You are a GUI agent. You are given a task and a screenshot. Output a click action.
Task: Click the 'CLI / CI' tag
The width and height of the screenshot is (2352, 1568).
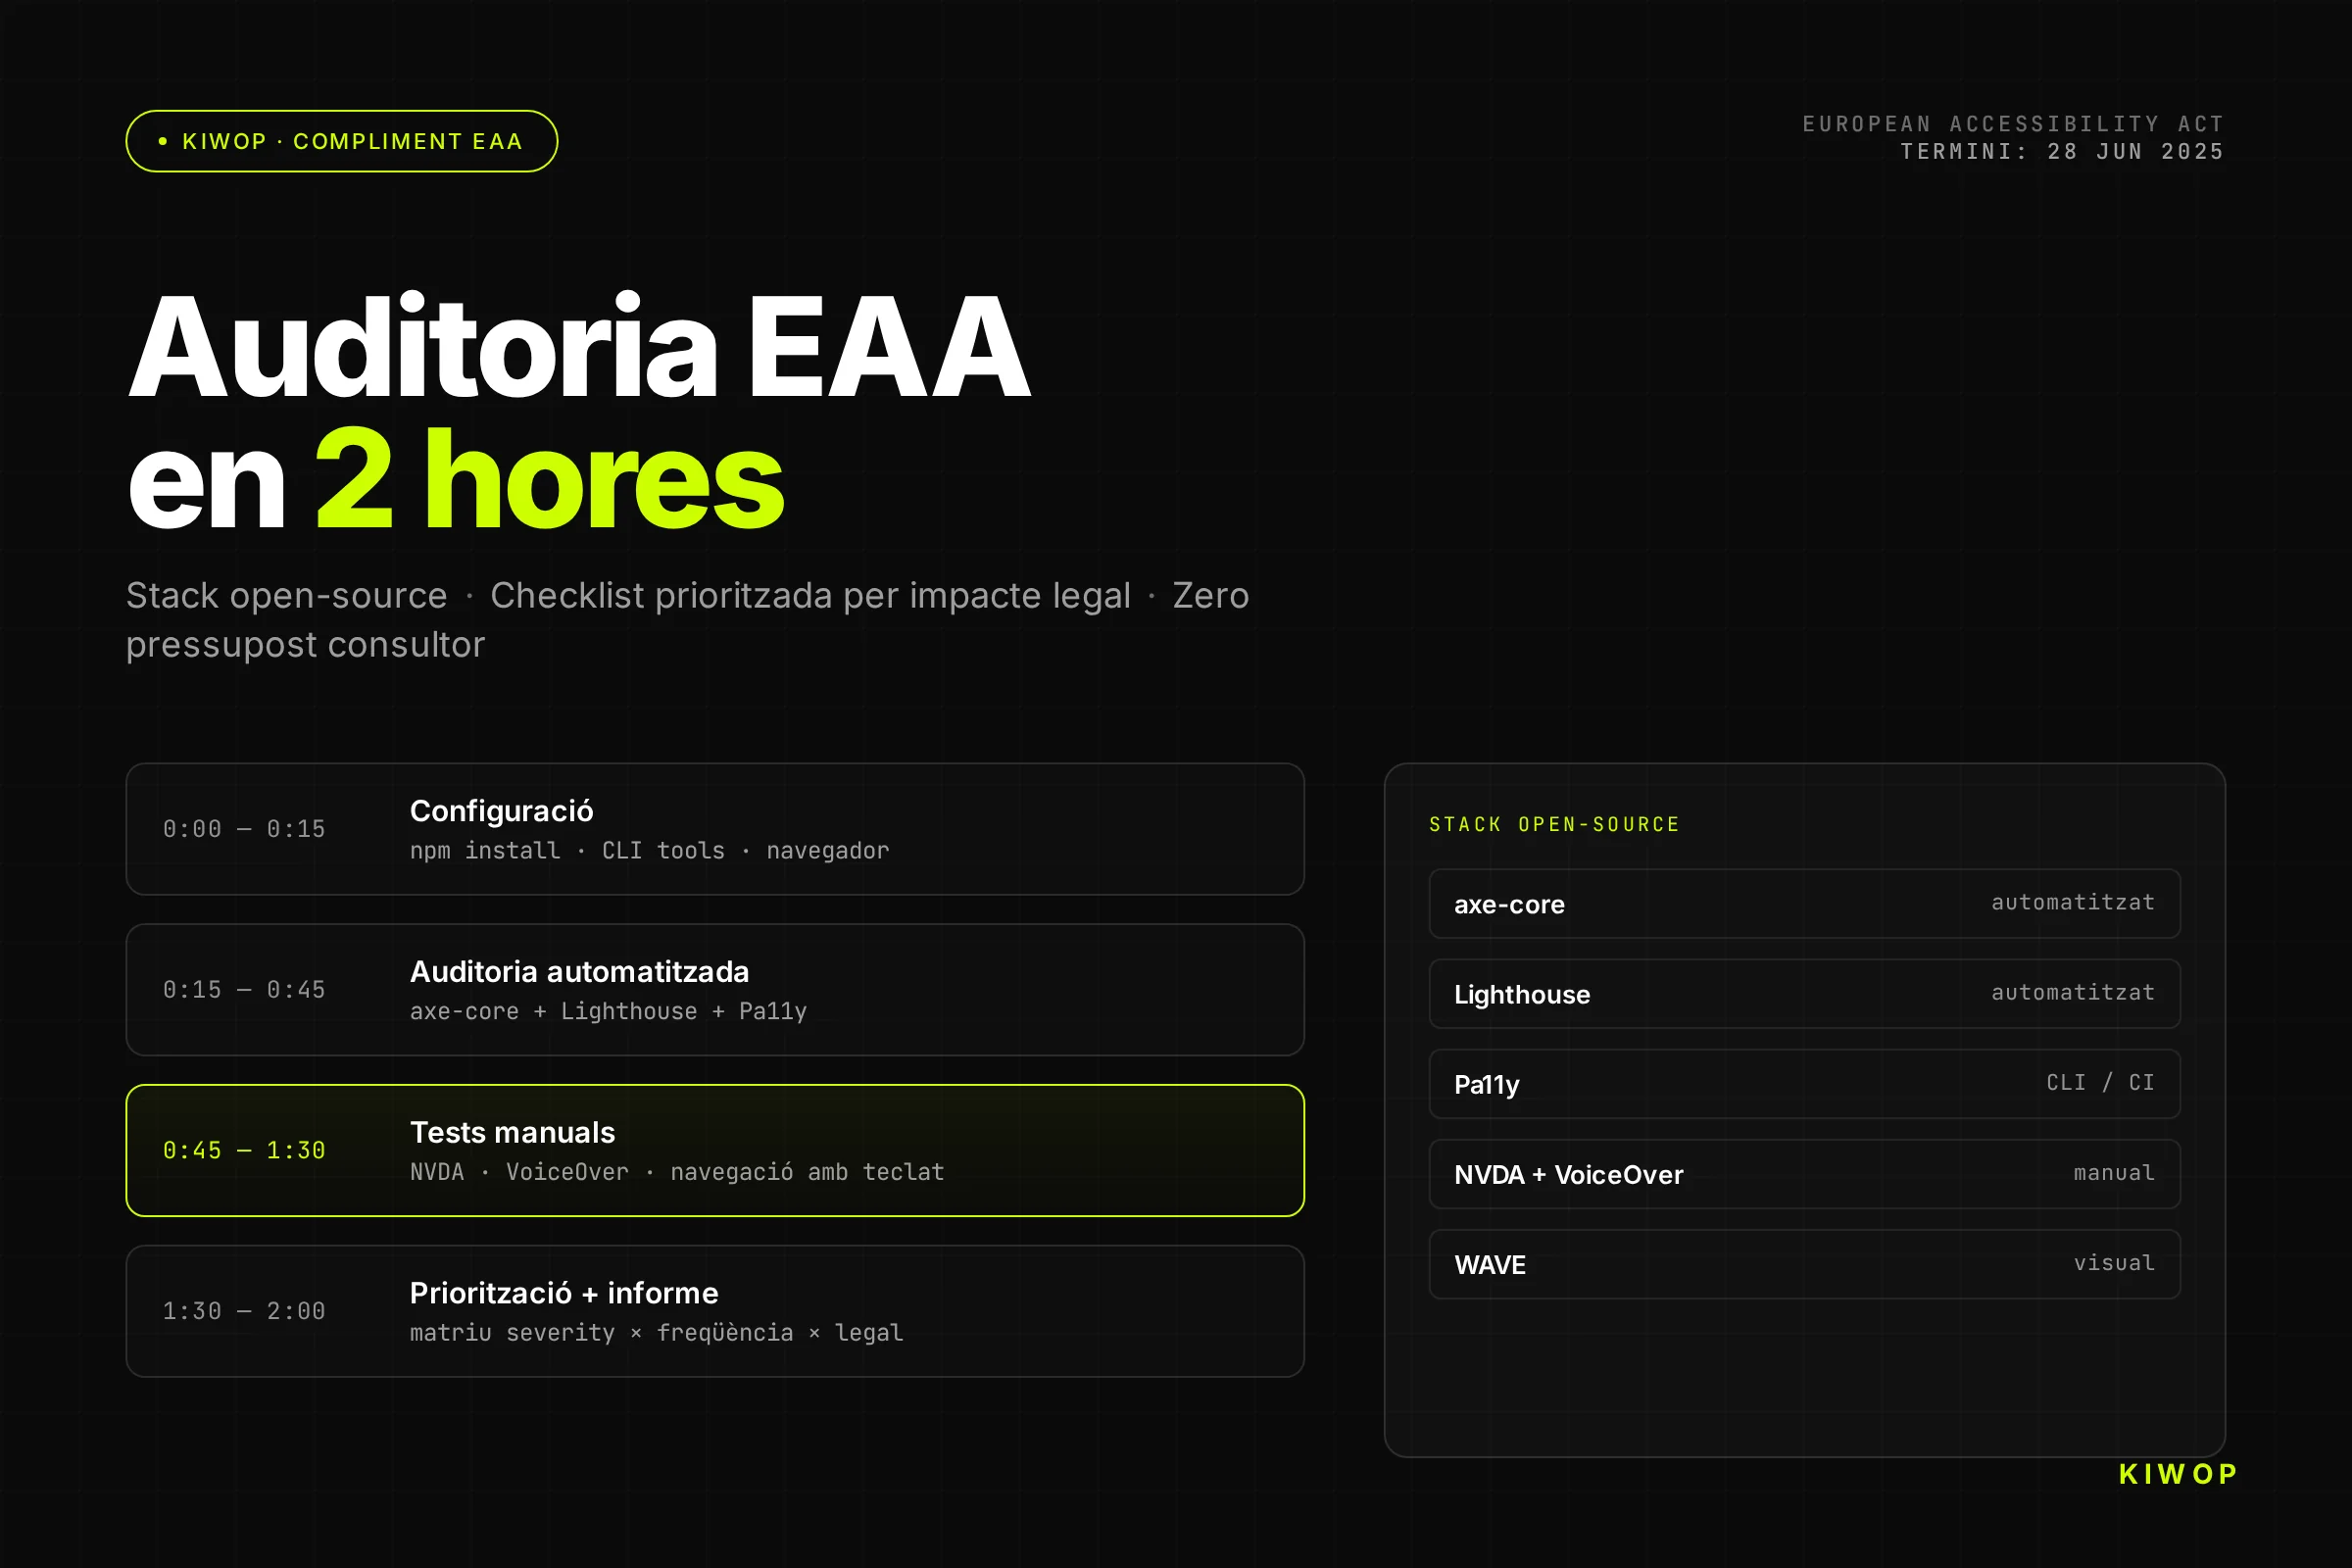tap(2100, 1083)
